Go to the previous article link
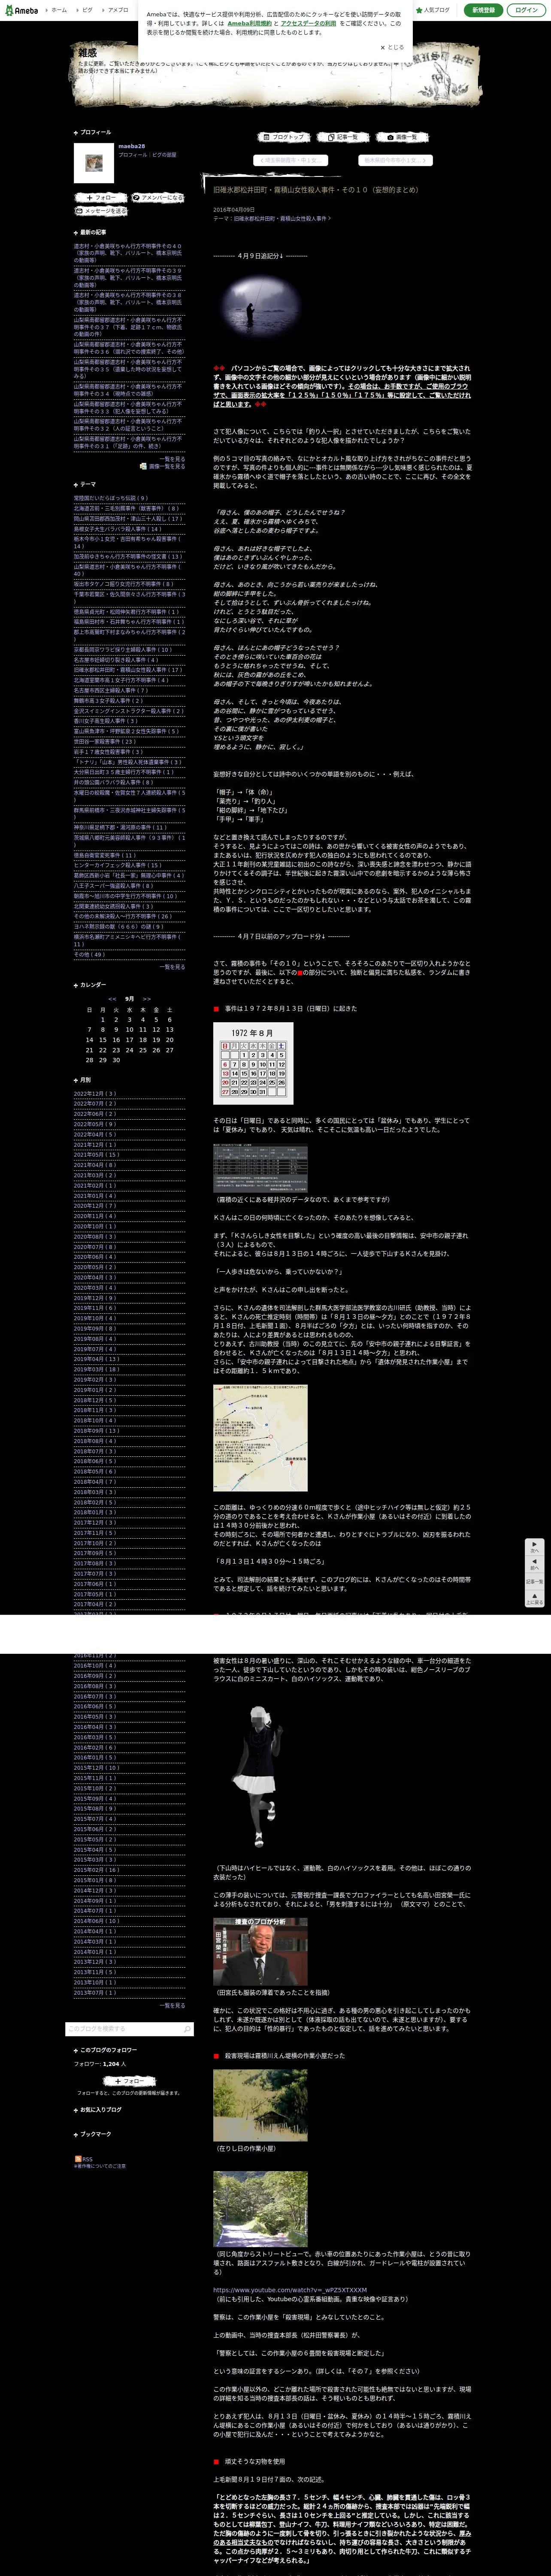Screen dimensions: 551x2576 tap(292, 160)
